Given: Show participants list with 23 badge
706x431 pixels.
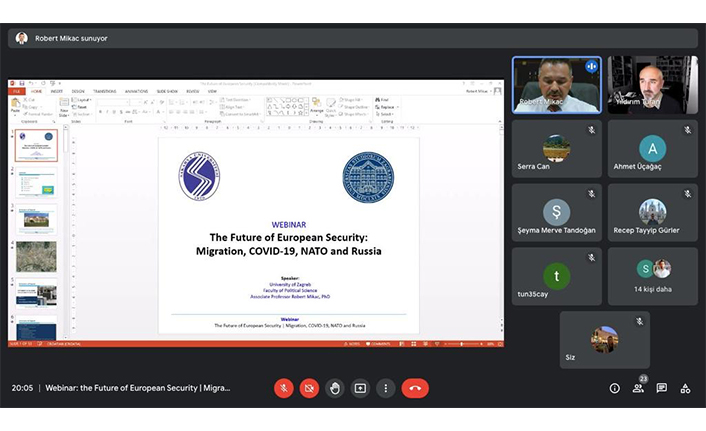Looking at the screenshot, I should click(x=638, y=388).
